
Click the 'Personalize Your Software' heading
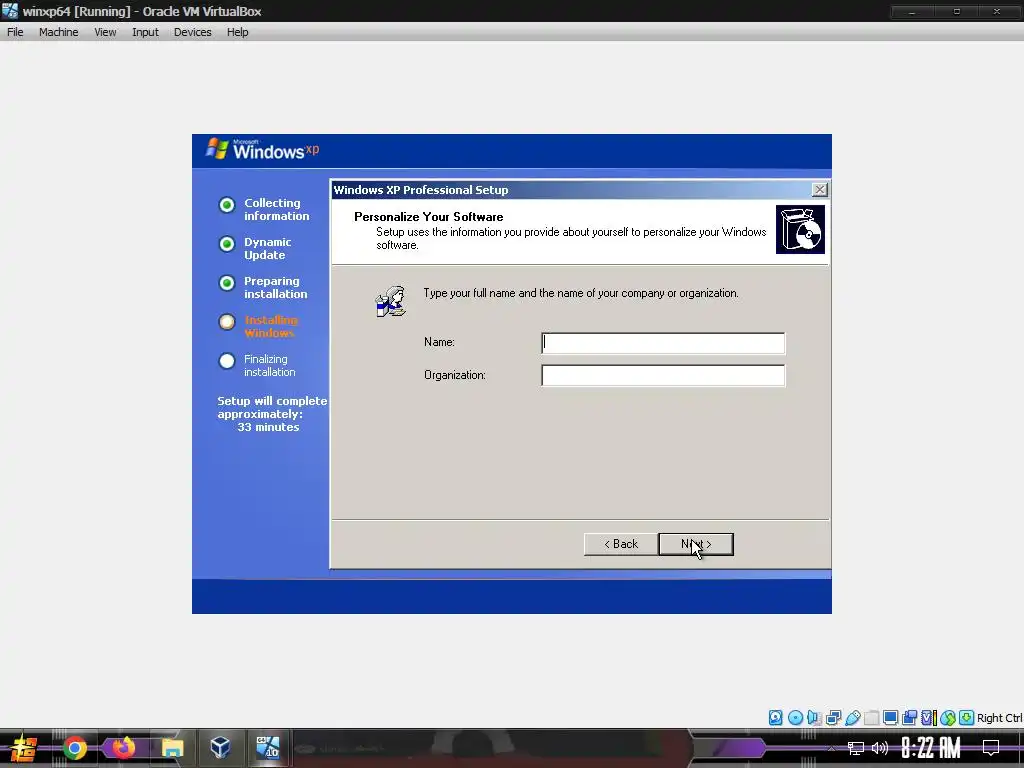[428, 217]
